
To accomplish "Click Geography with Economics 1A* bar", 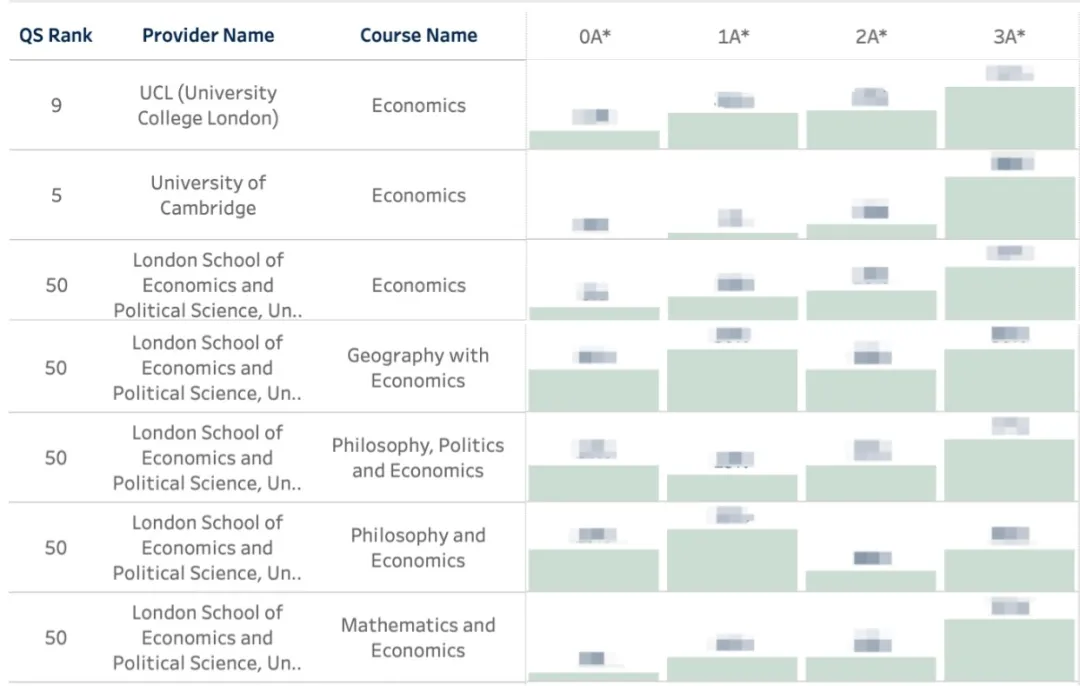I will click(x=732, y=380).
